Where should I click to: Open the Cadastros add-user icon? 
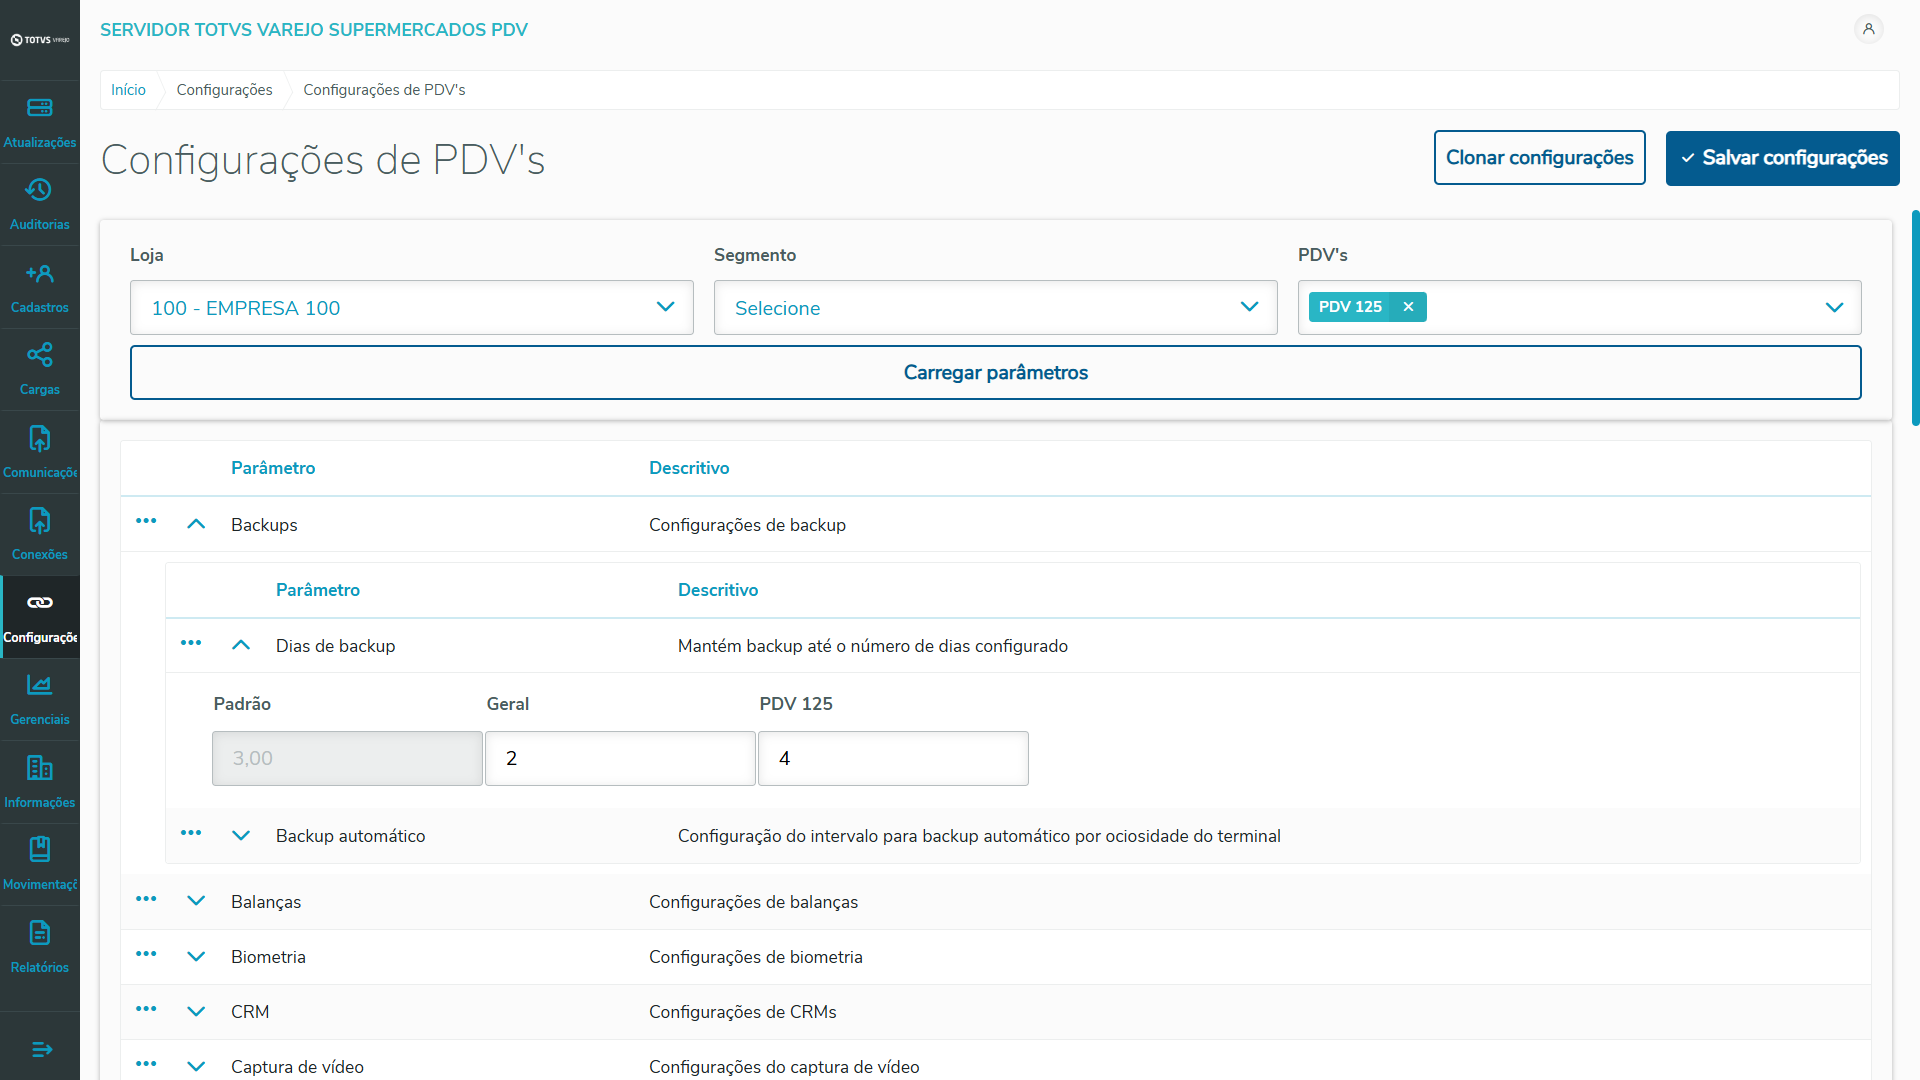[40, 274]
